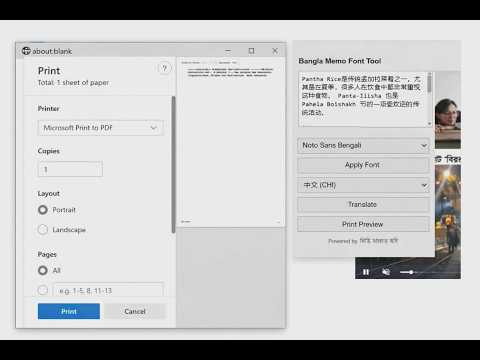This screenshot has width=480, height=360.
Task: Click the blue Print button
Action: pyautogui.click(x=69, y=311)
